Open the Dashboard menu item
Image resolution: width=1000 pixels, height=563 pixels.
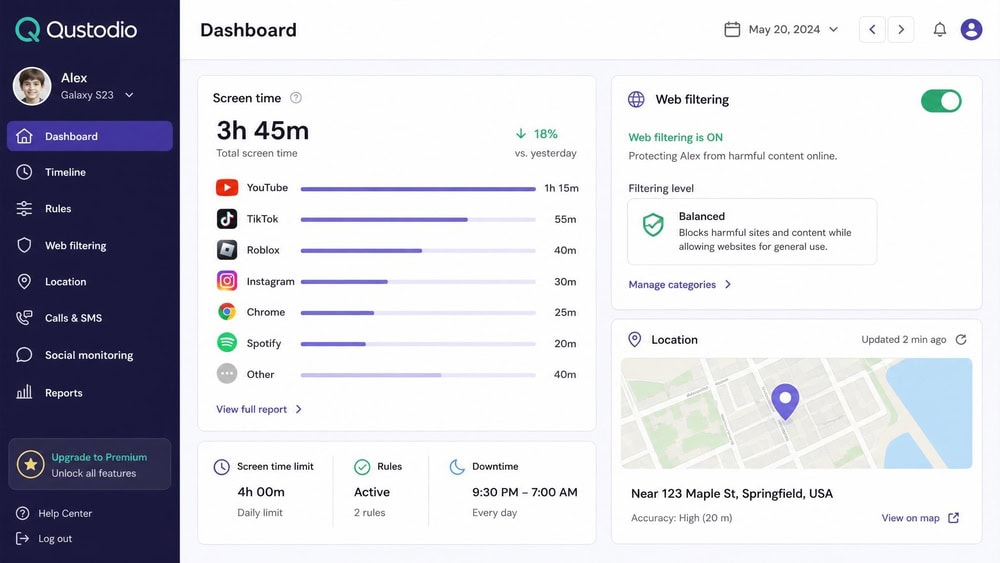click(90, 136)
